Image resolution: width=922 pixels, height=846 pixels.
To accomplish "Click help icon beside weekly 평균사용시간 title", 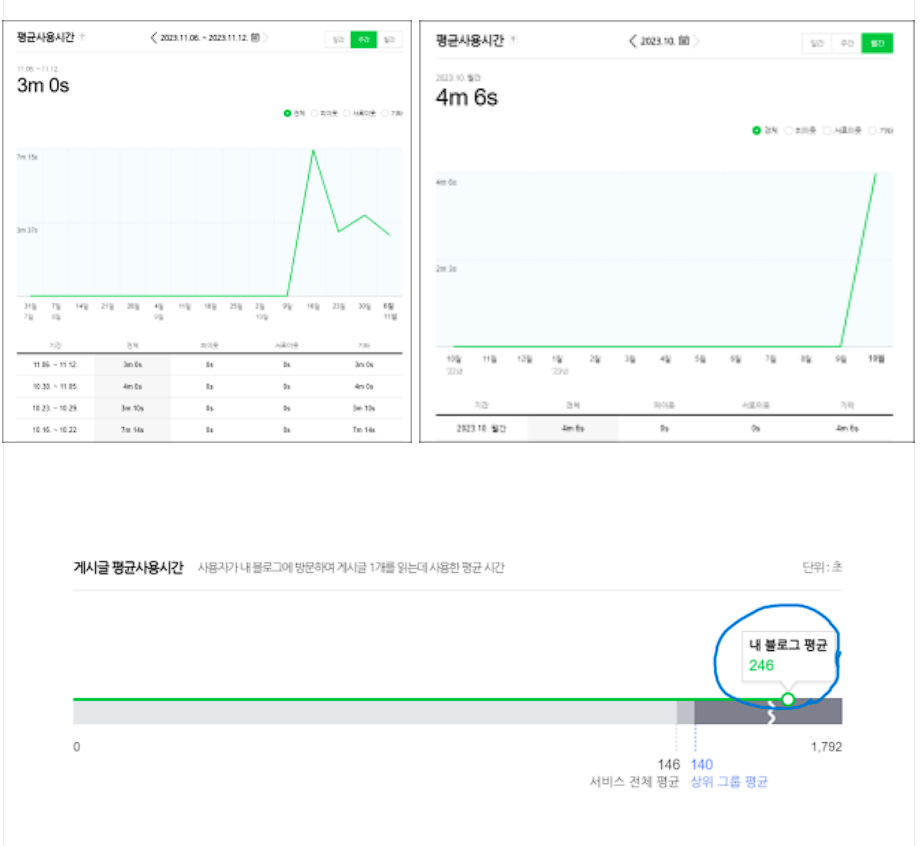I will [83, 37].
